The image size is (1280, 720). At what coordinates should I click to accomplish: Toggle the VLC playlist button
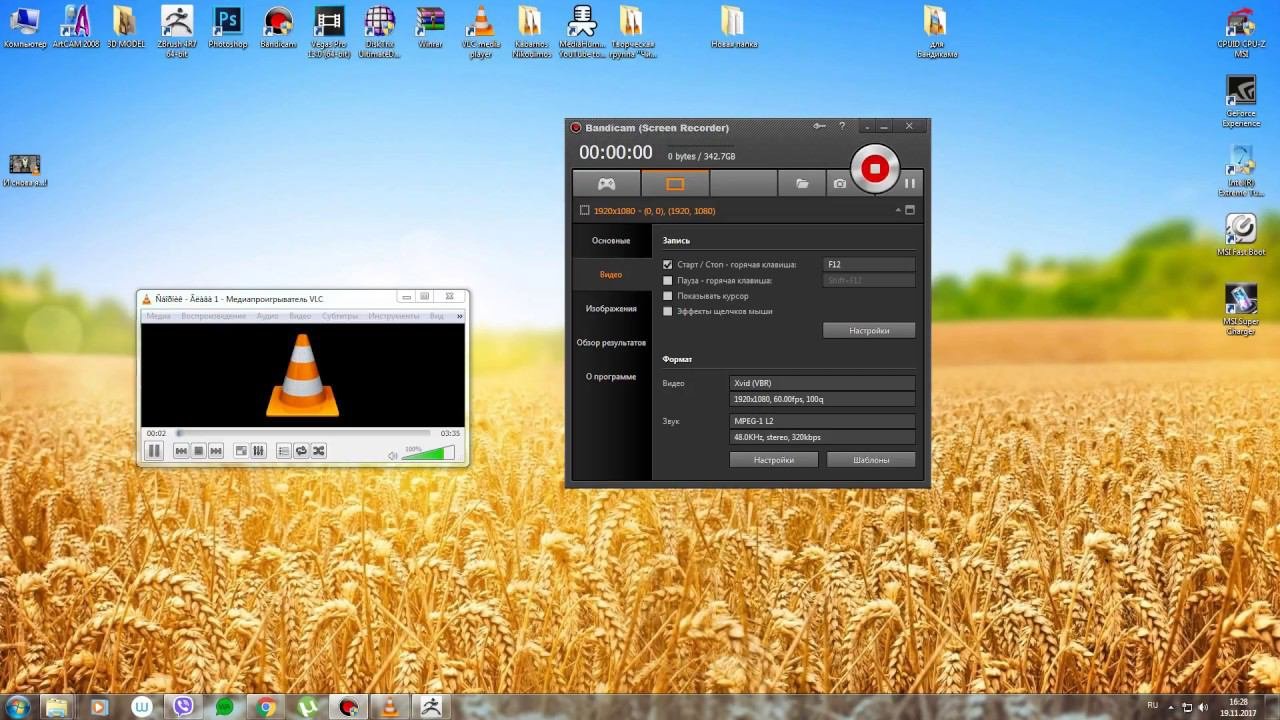(283, 451)
